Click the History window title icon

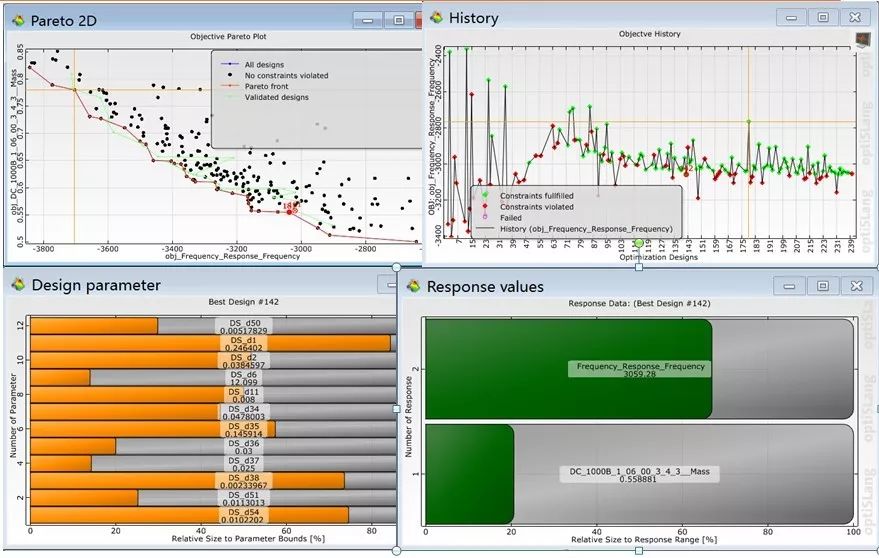click(437, 19)
